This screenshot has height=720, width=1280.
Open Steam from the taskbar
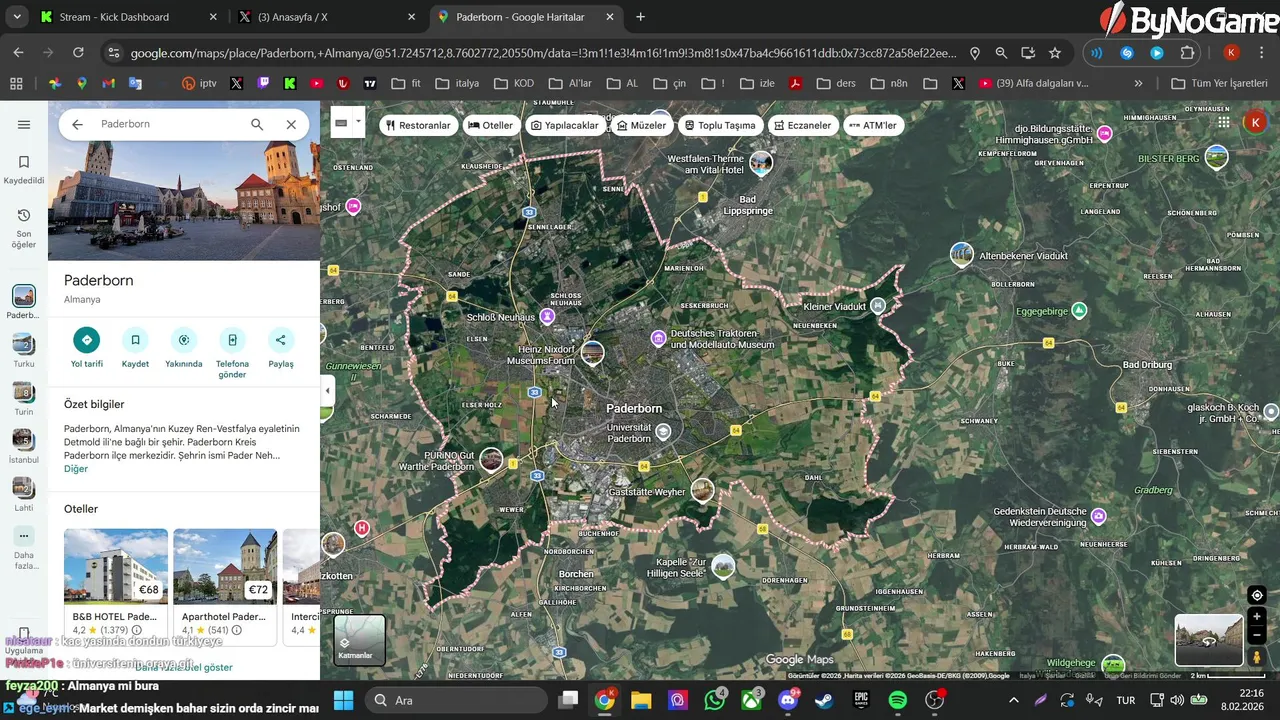tap(824, 700)
